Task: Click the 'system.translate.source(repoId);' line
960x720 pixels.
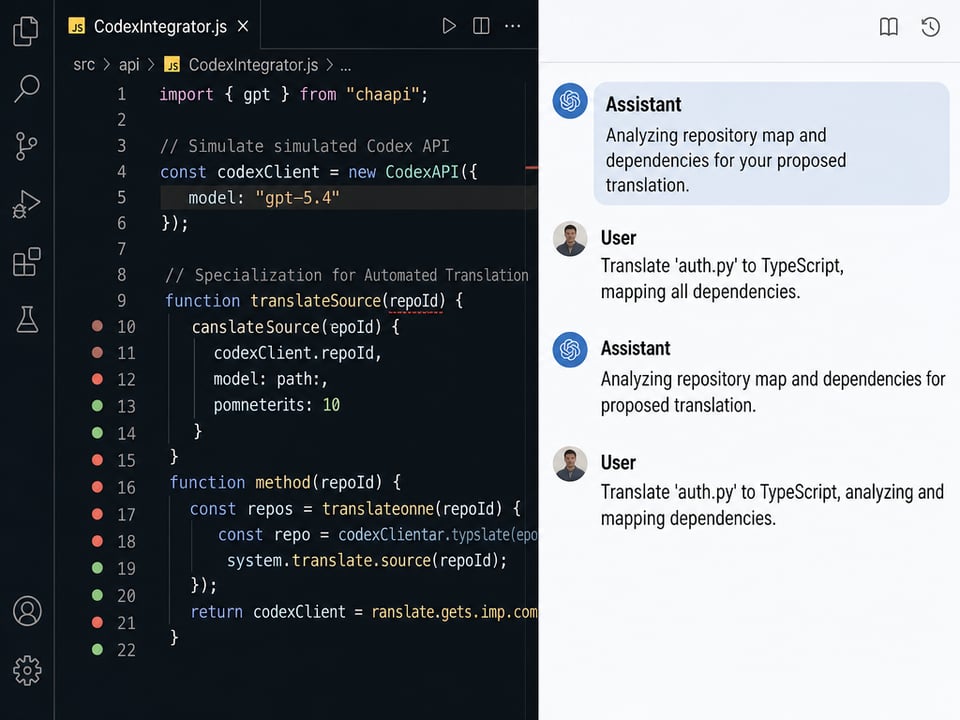Action: point(367,561)
